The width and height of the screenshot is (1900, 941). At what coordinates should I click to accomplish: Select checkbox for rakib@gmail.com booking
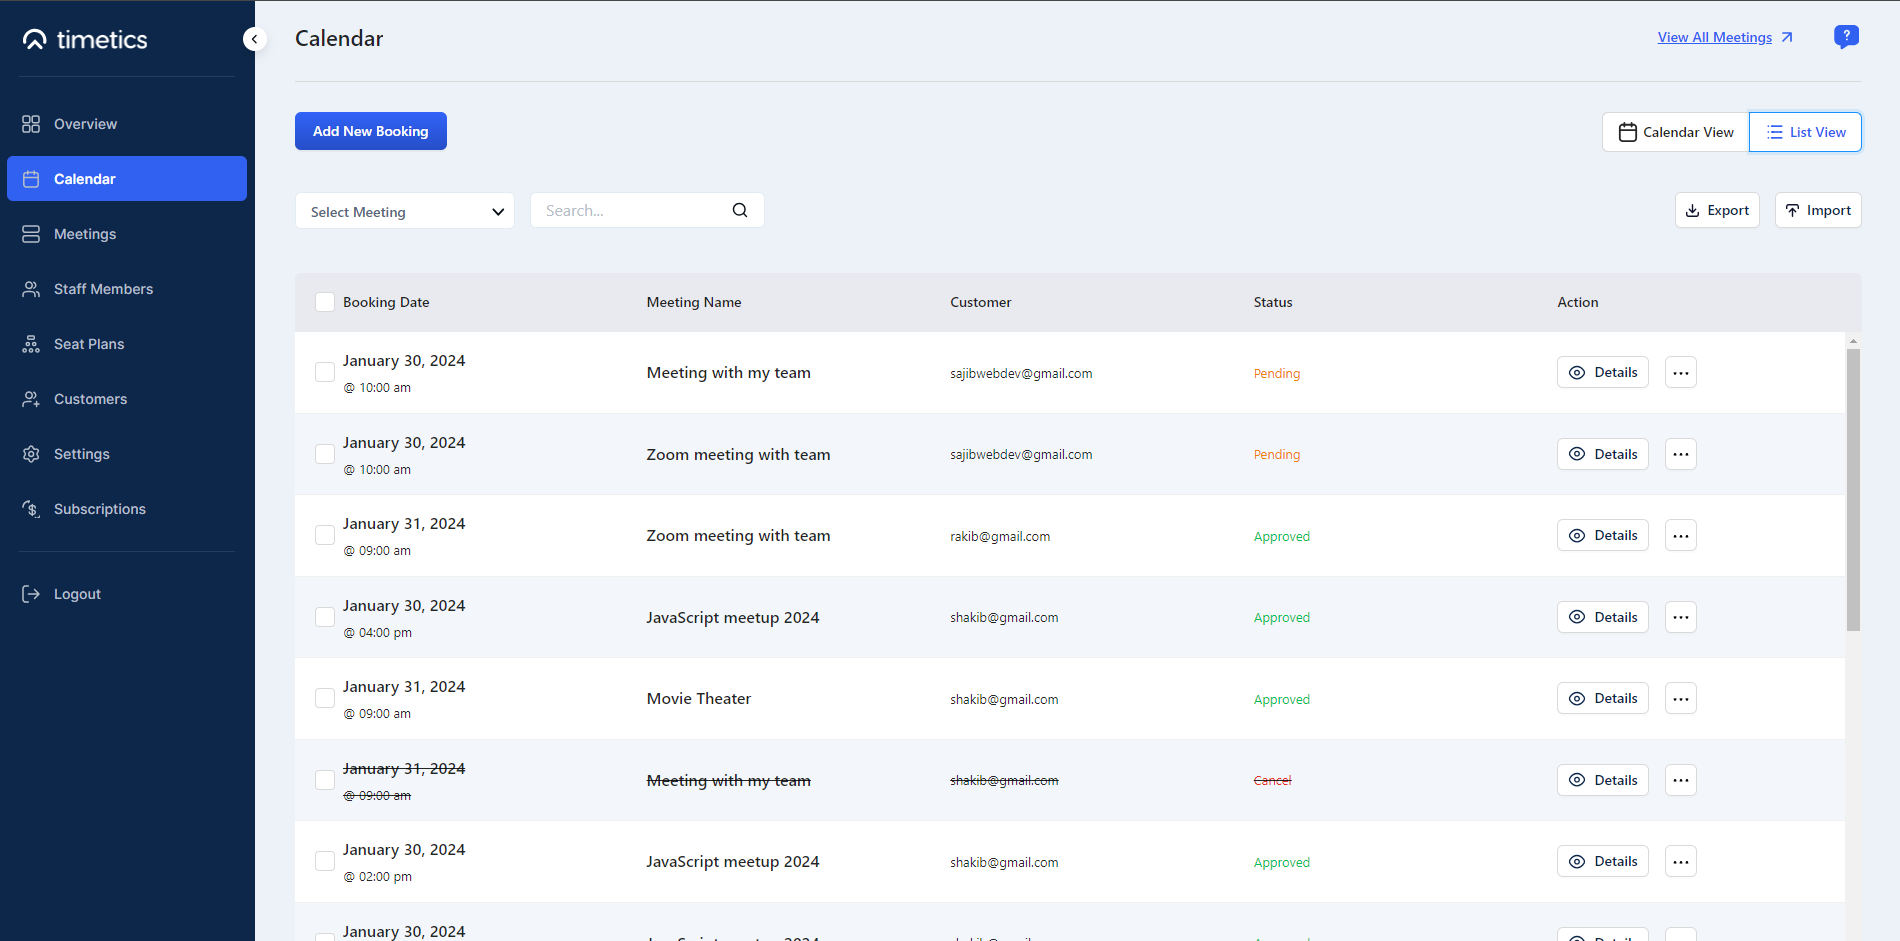(325, 535)
